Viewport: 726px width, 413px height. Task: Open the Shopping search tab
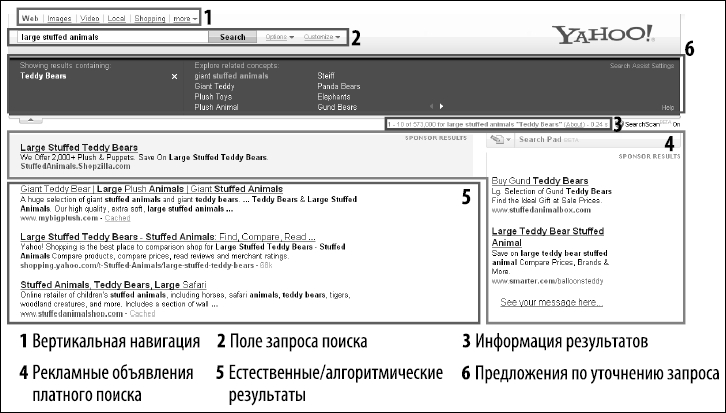click(150, 19)
